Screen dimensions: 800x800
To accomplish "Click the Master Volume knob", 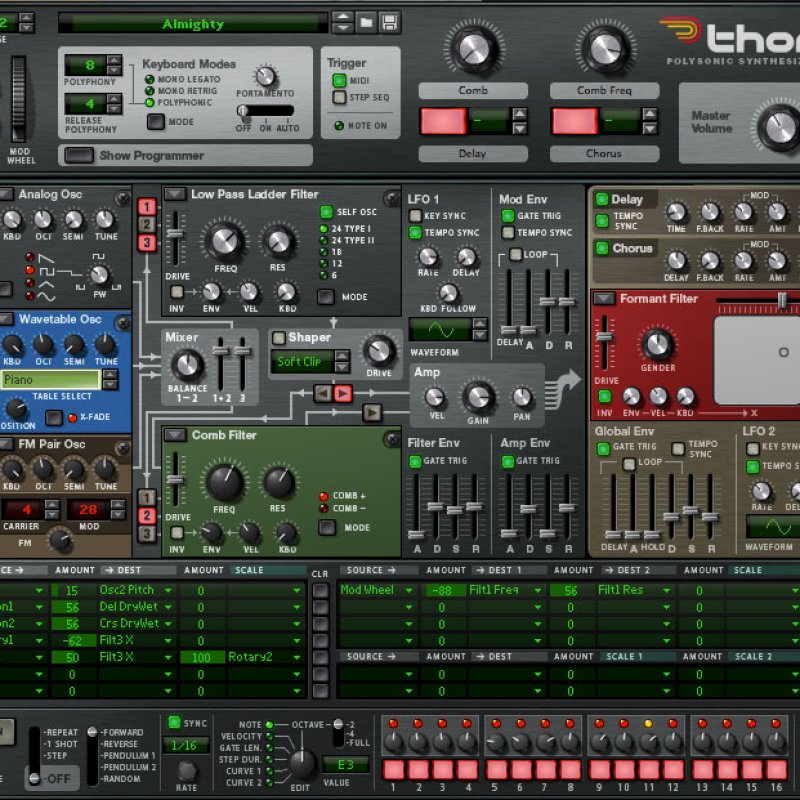I will coord(777,126).
